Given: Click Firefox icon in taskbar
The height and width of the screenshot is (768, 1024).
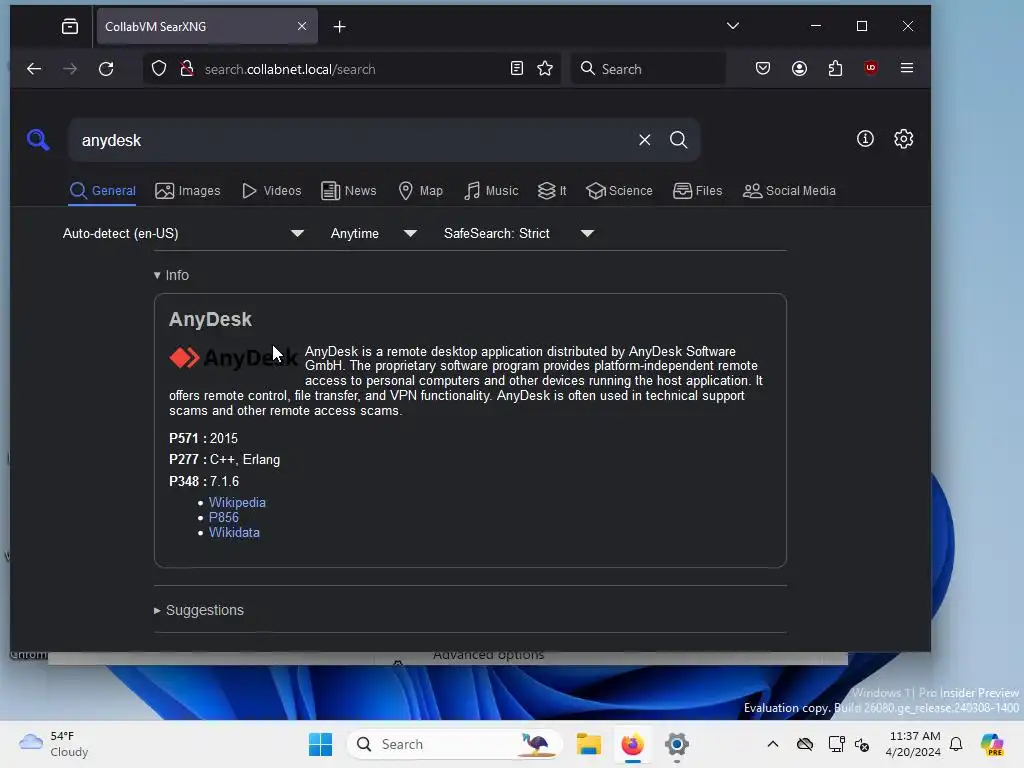Looking at the screenshot, I should pyautogui.click(x=632, y=744).
